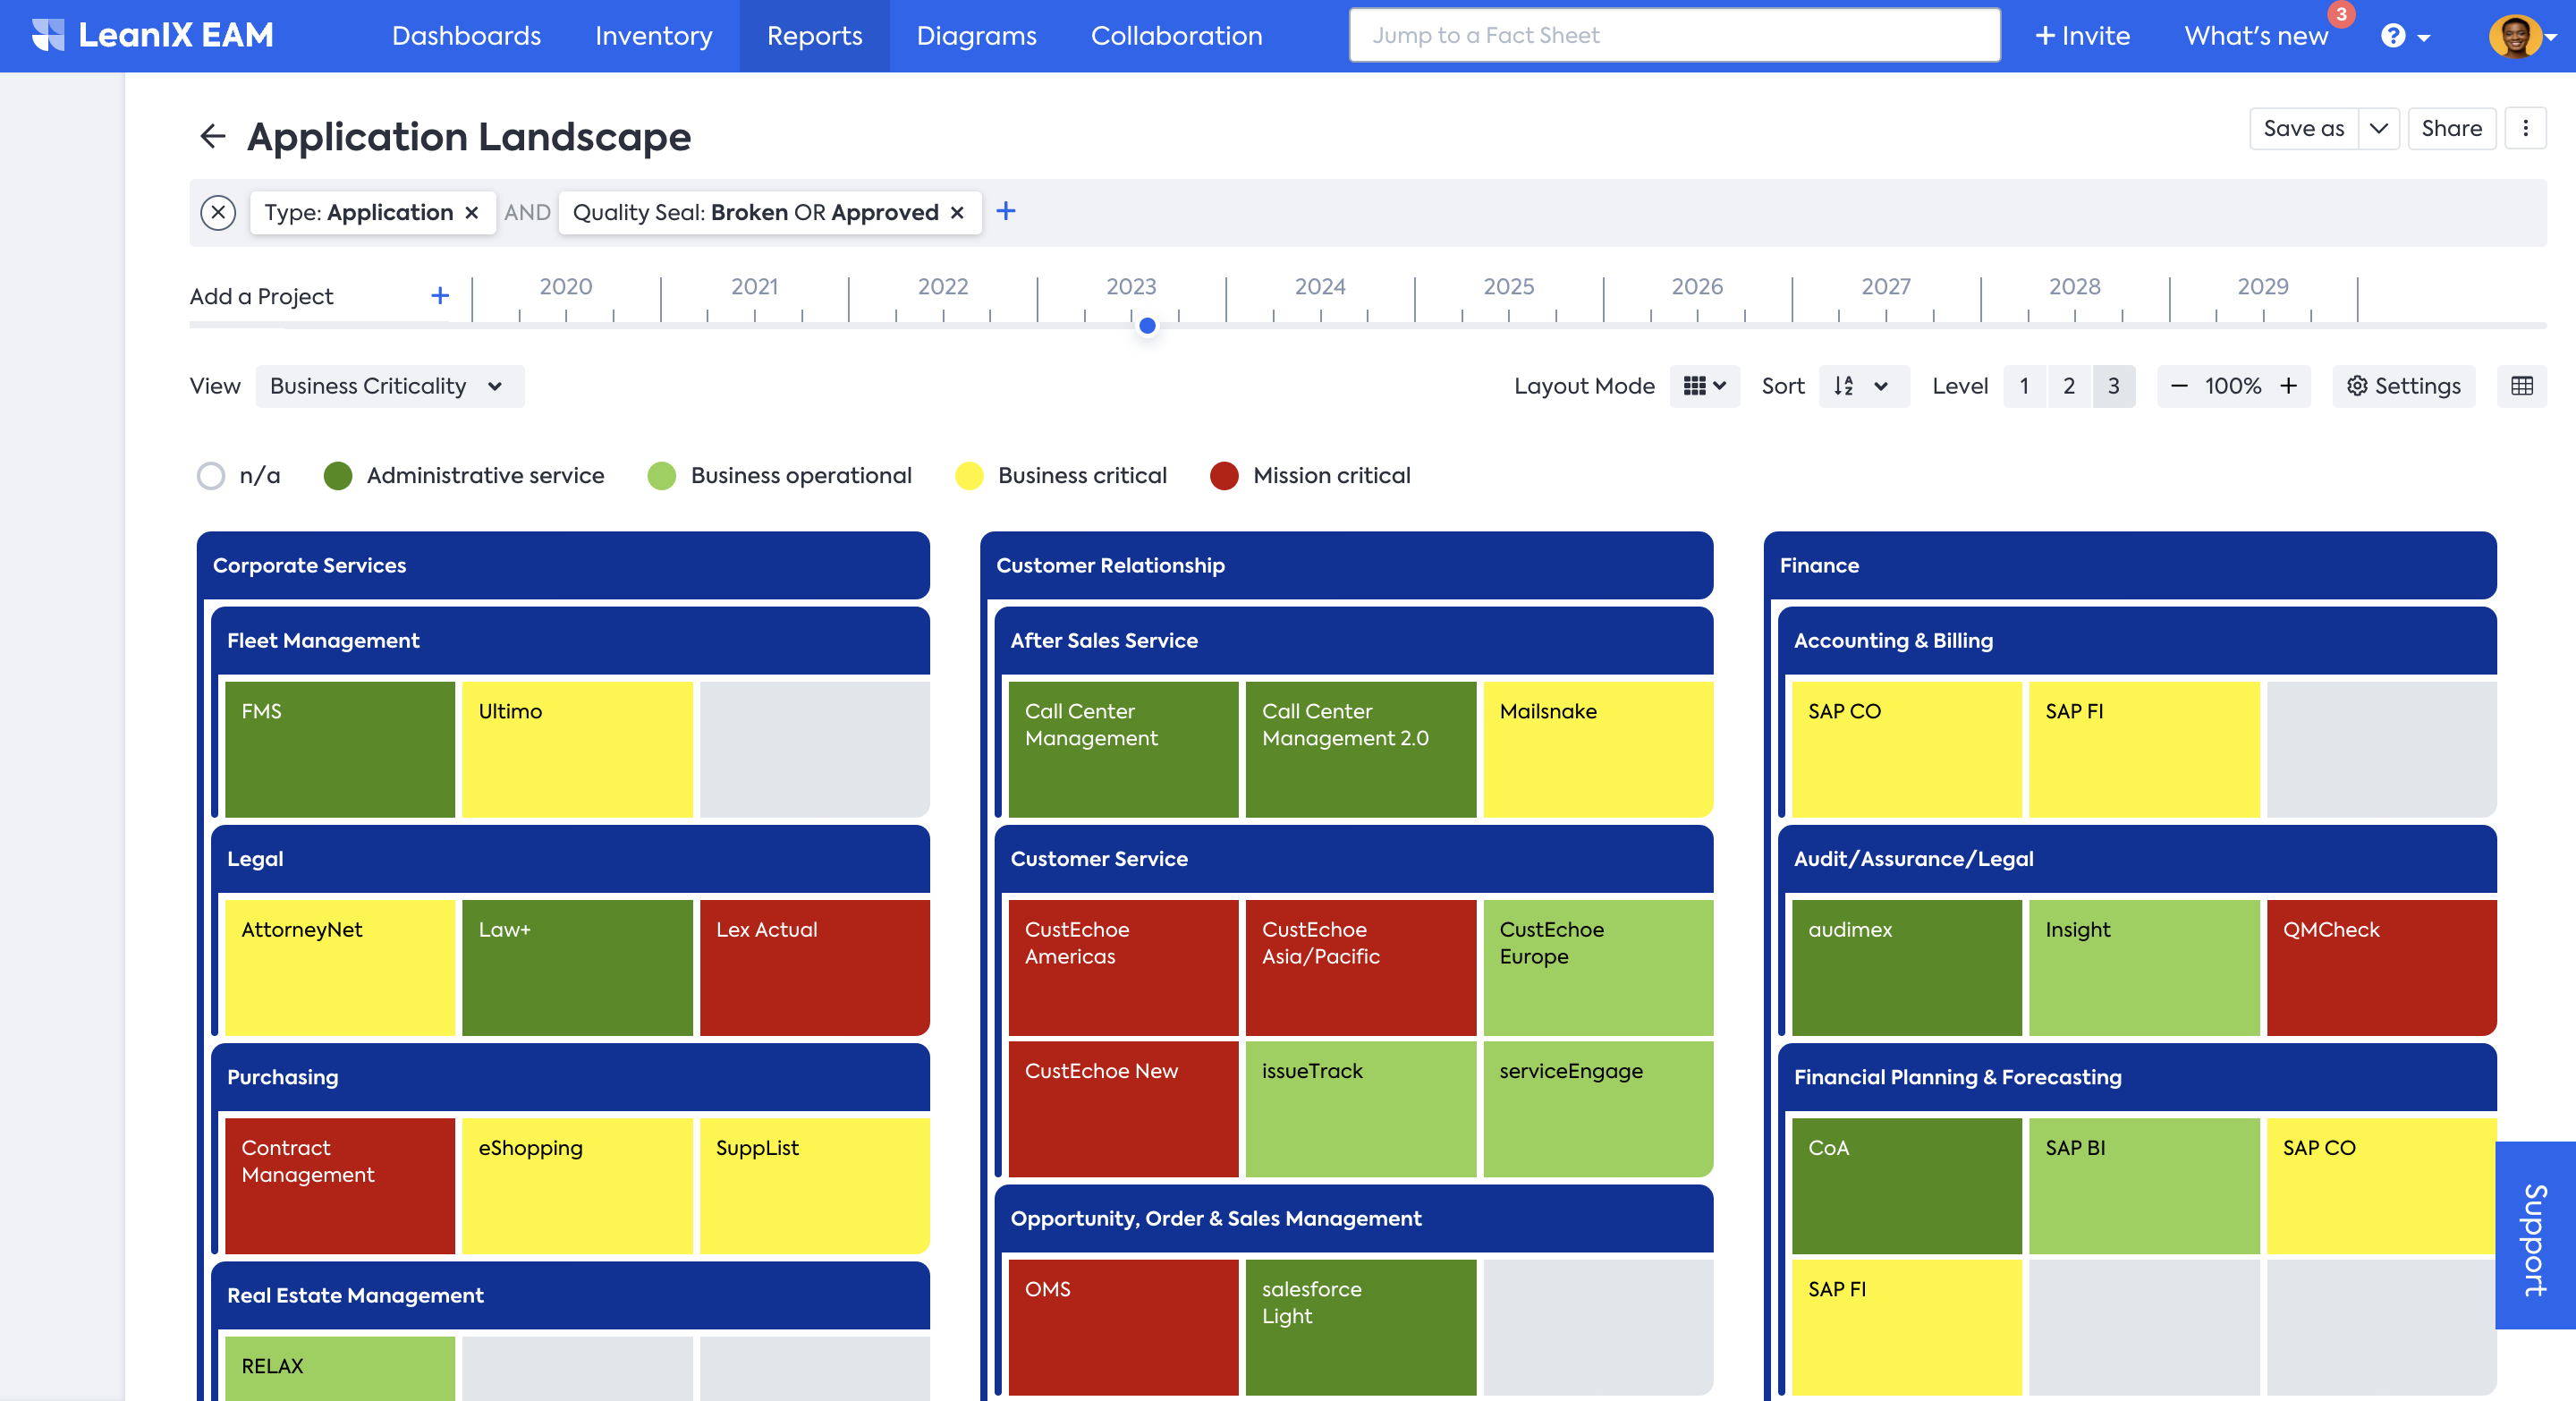Click the table view icon
This screenshot has width=2576, height=1401.
[2522, 385]
